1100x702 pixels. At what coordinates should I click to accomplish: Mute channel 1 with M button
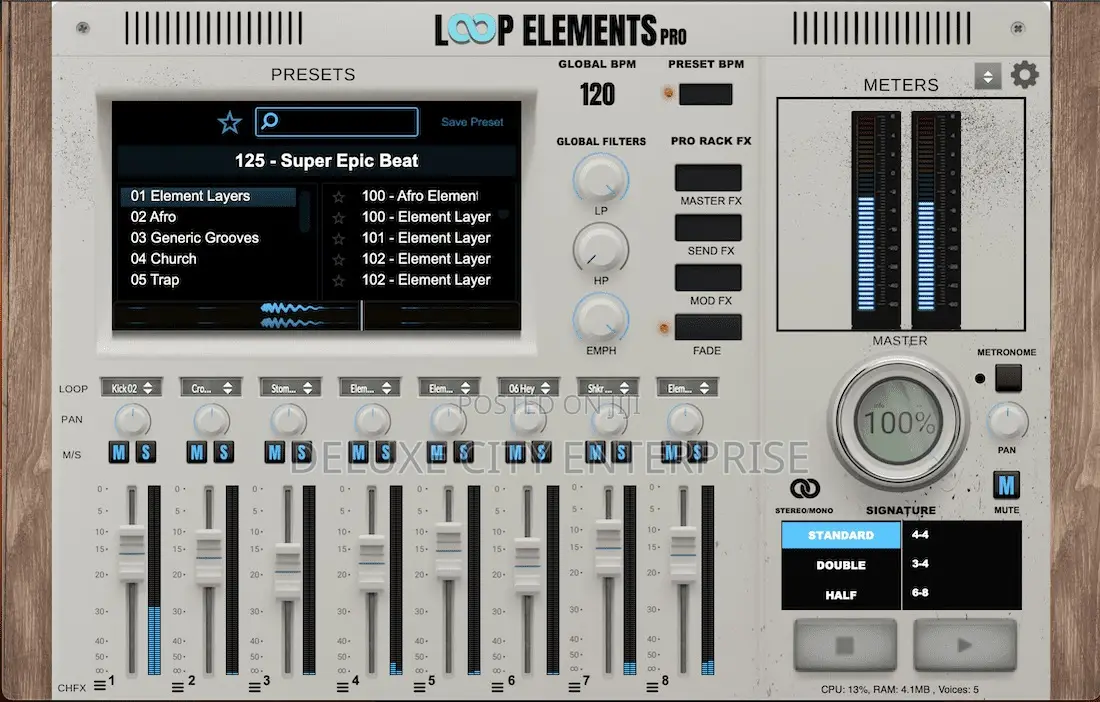pyautogui.click(x=119, y=452)
